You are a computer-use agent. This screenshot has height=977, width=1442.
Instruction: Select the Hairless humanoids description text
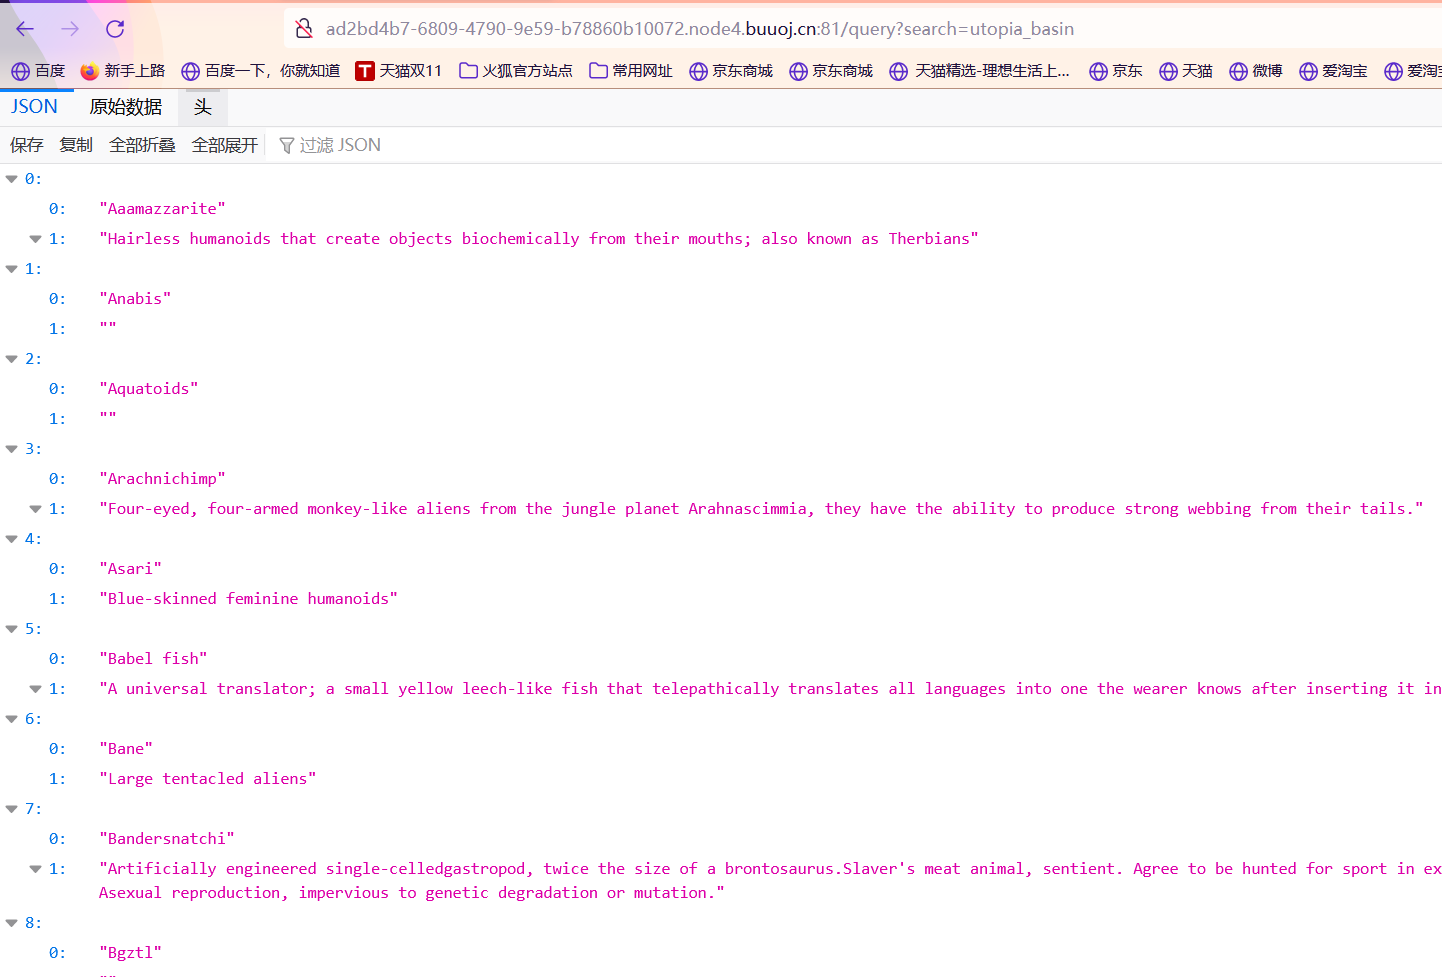tap(539, 239)
